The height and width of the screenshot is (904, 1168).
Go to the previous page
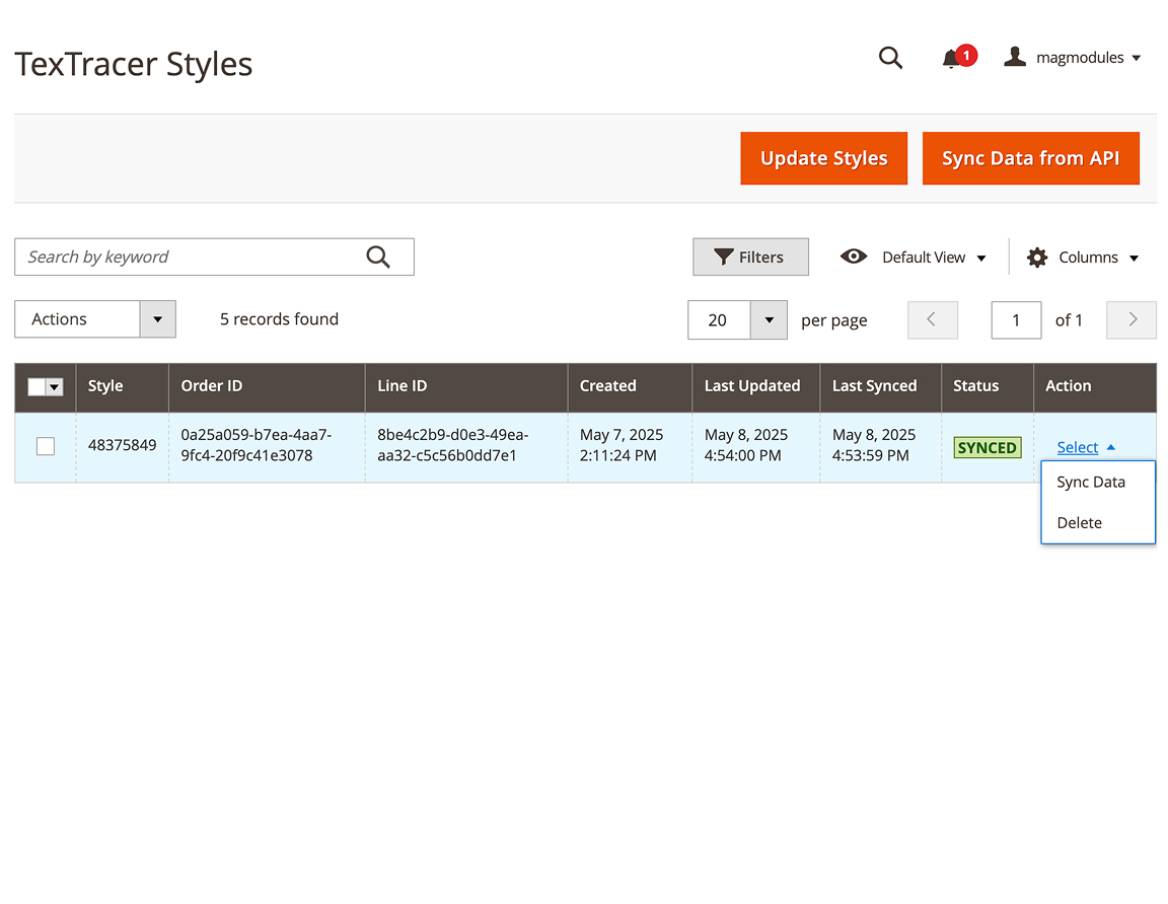(x=932, y=320)
